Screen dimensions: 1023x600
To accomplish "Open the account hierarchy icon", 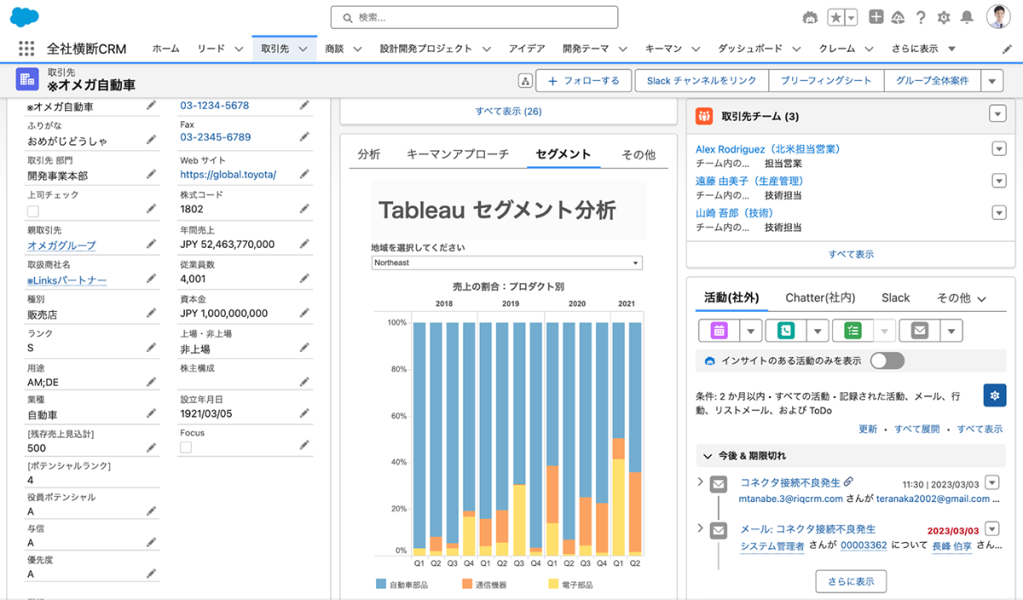I will click(525, 81).
